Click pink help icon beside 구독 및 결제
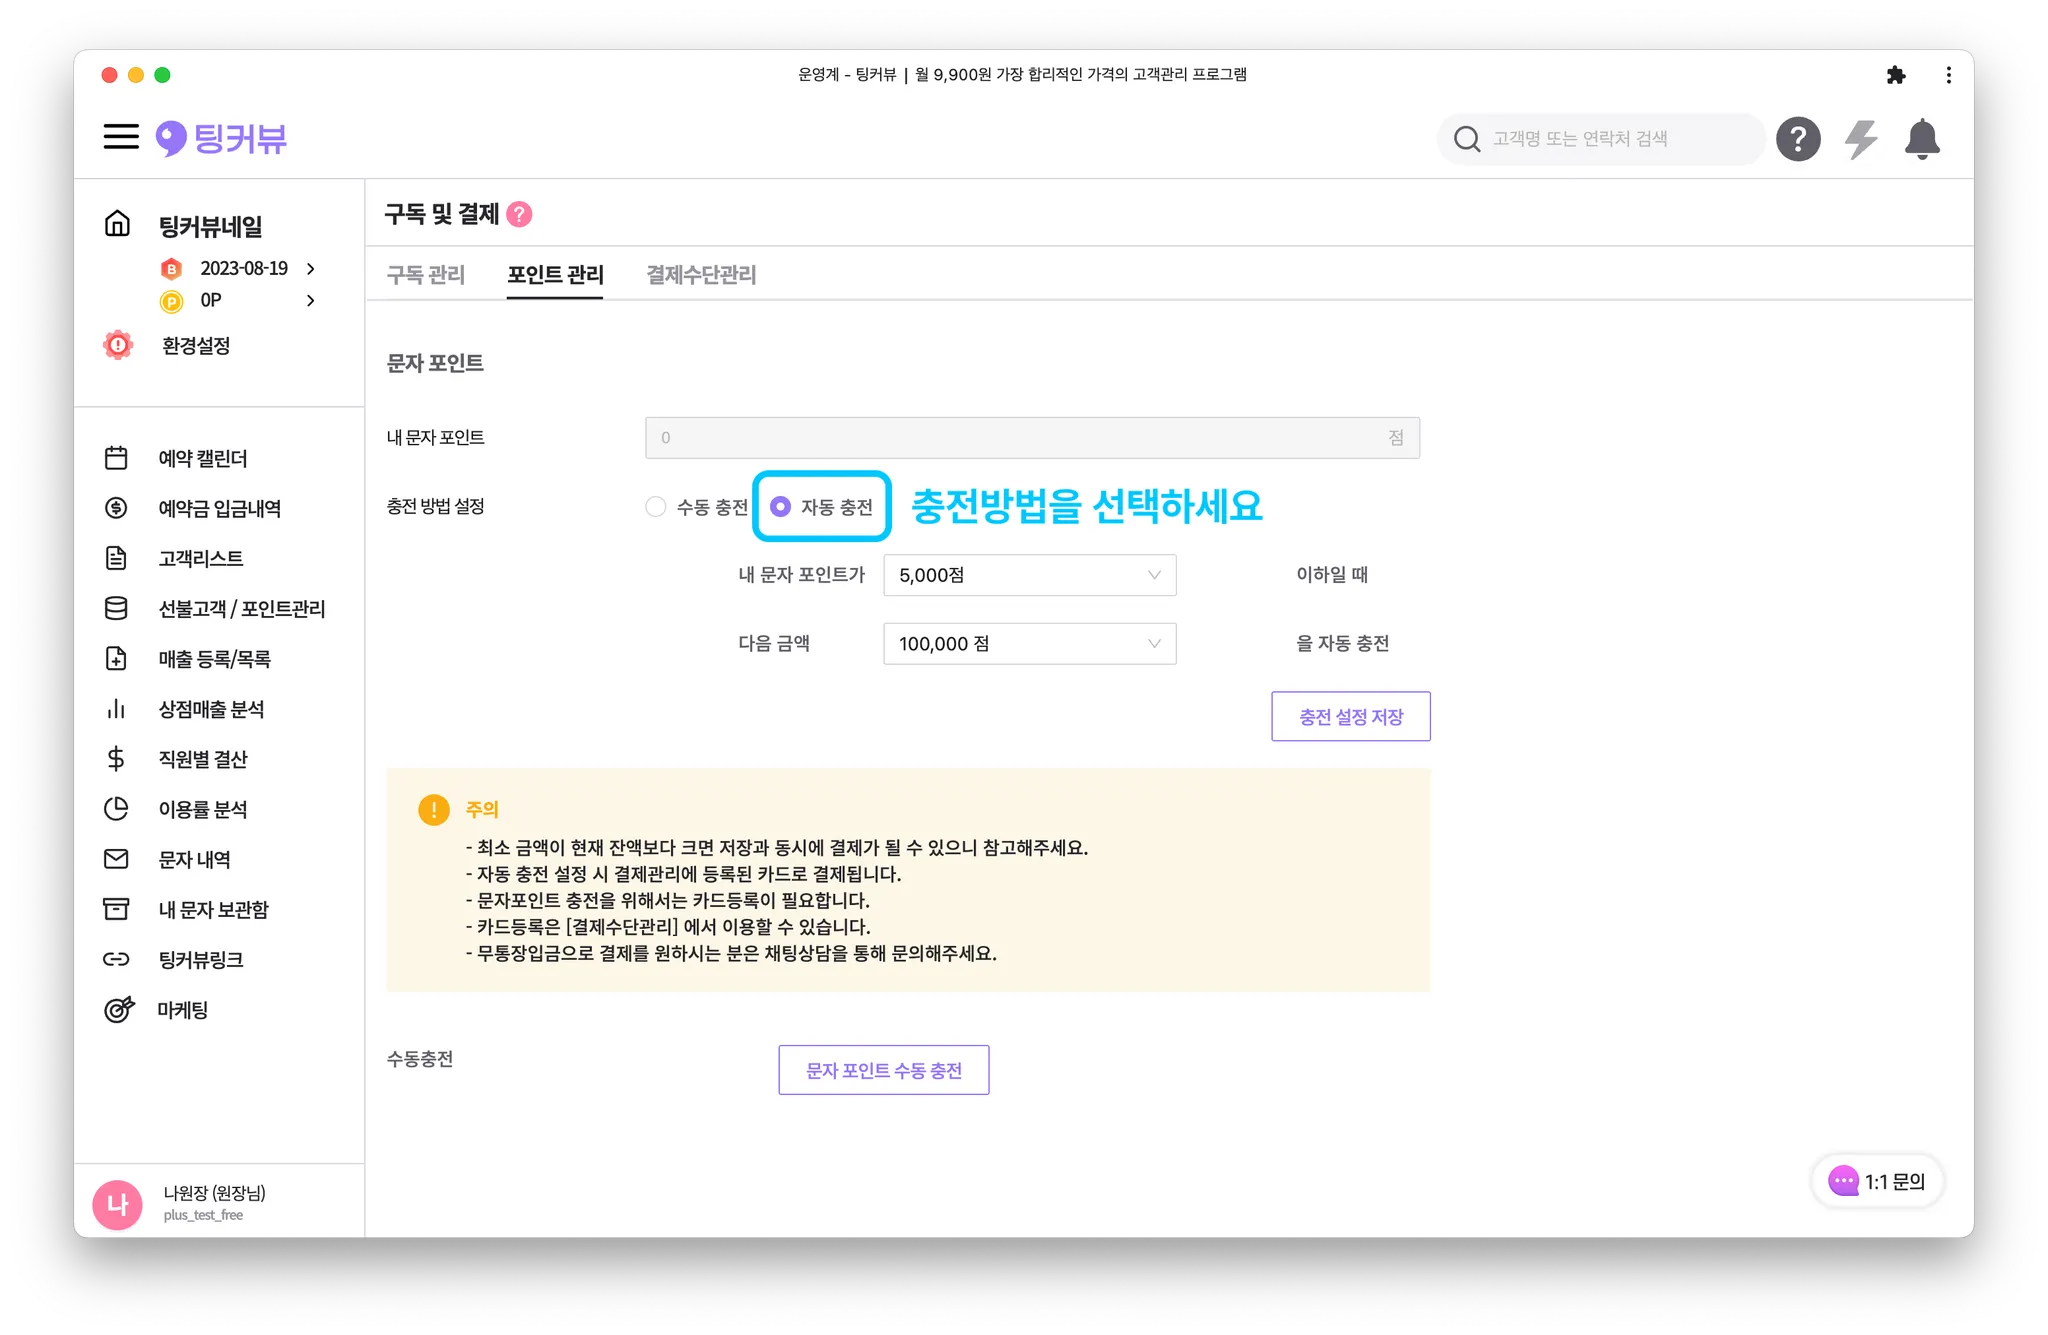 point(519,214)
